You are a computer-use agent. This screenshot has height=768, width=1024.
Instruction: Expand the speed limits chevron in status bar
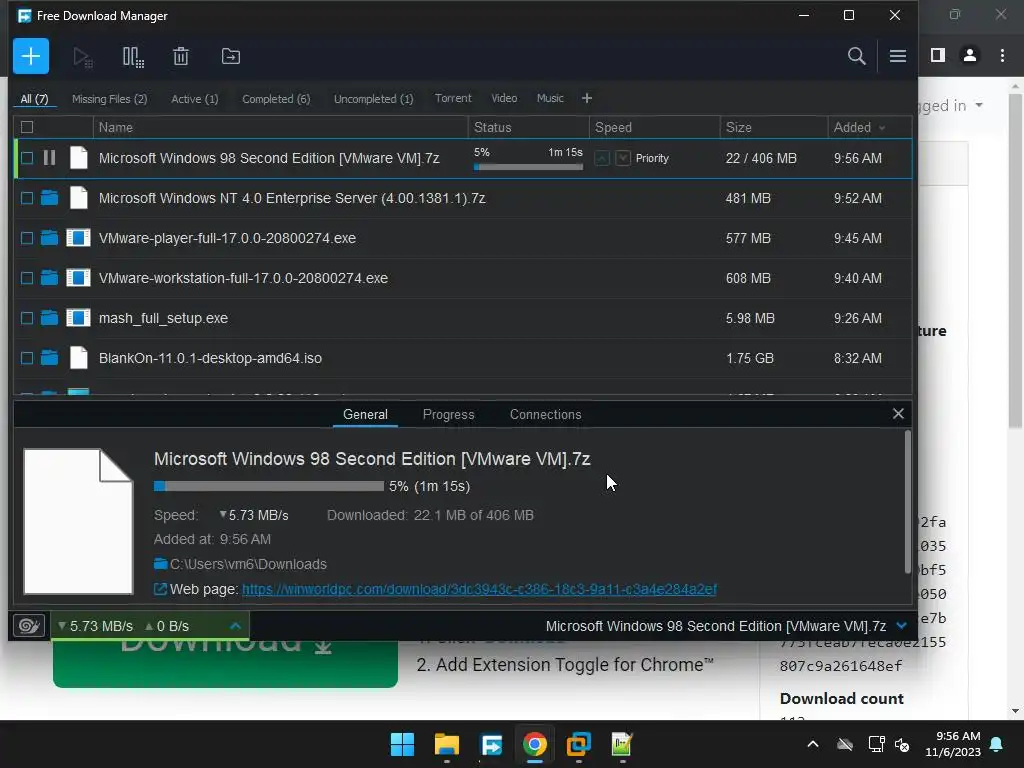pos(236,626)
